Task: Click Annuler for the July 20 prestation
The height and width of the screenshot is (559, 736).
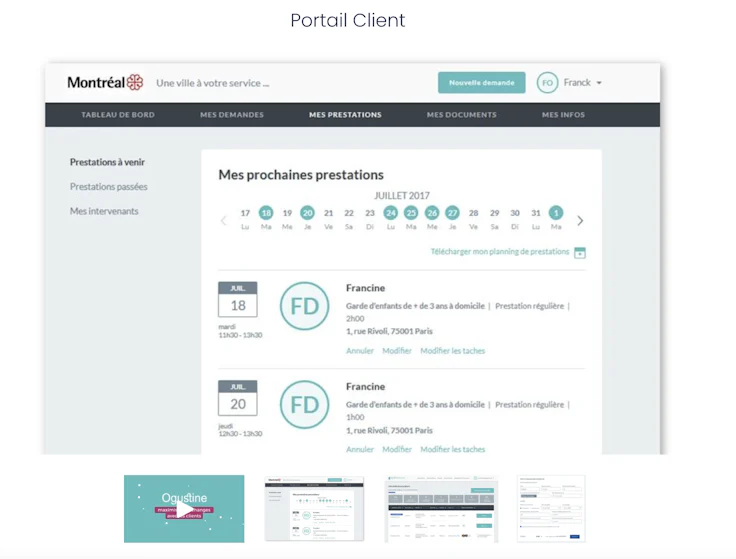Action: [x=360, y=449]
